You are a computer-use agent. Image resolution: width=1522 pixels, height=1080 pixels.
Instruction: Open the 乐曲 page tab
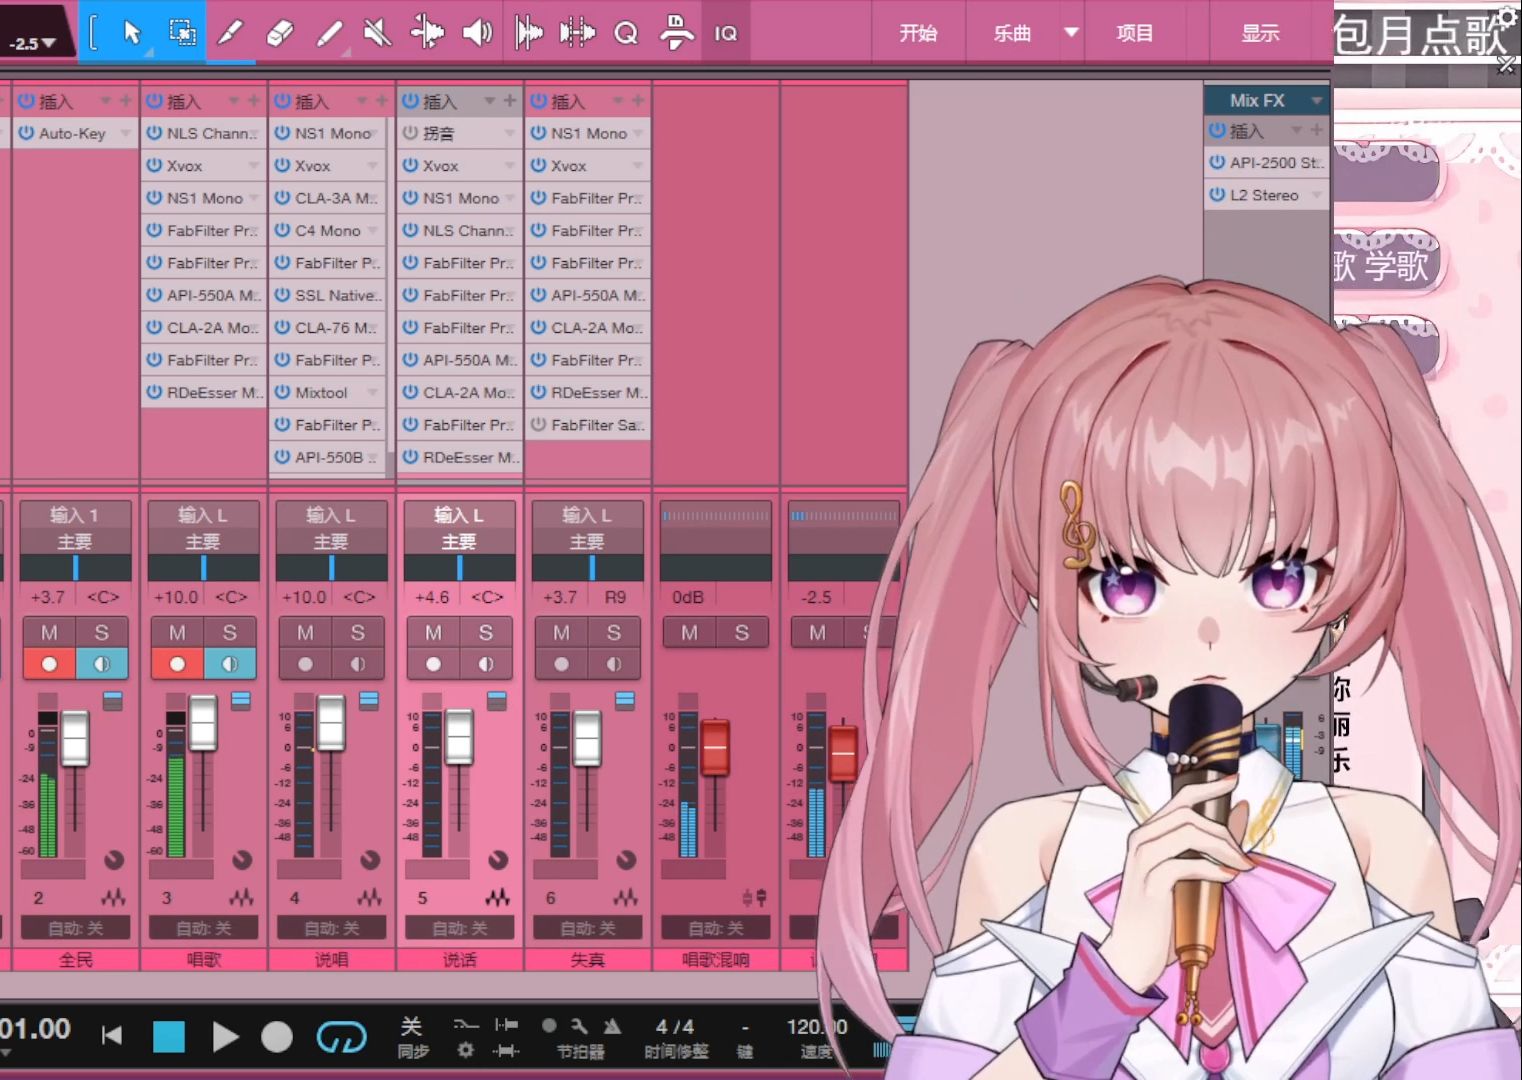point(1012,33)
